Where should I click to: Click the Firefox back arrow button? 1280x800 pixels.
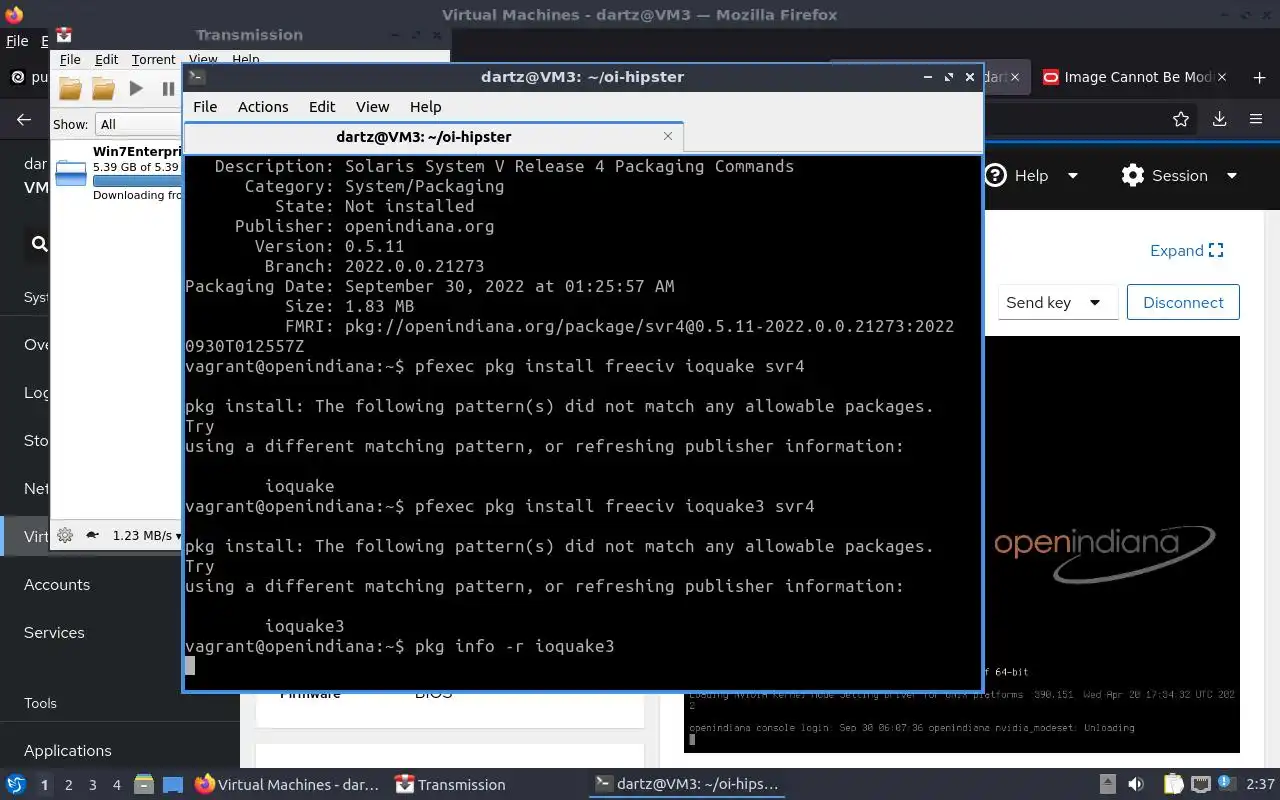(x=24, y=119)
